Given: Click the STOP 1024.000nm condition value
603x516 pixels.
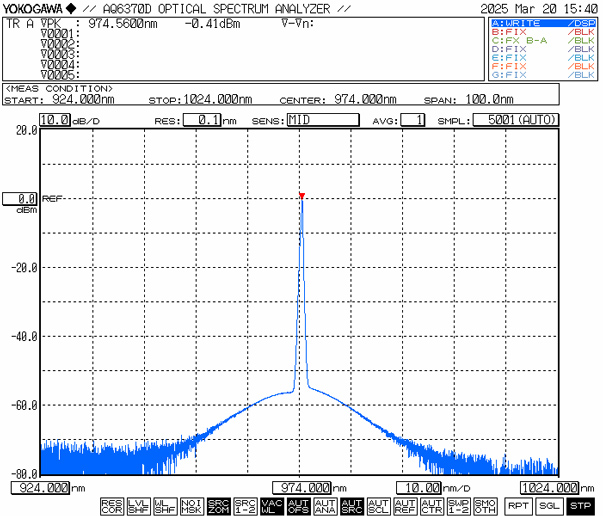Looking at the screenshot, I should click(x=218, y=100).
